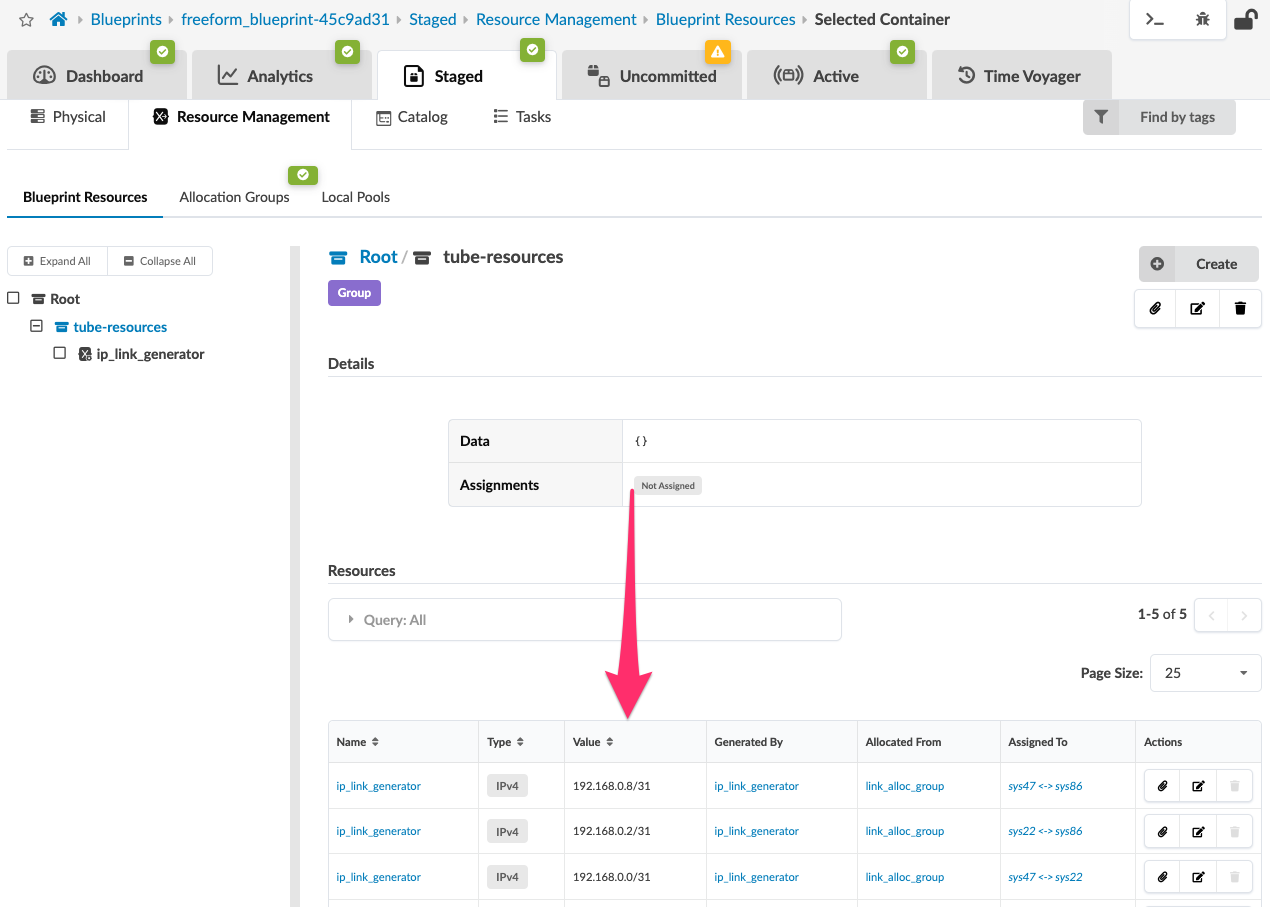
Task: Open the Page Size dropdown
Action: pyautogui.click(x=1205, y=673)
